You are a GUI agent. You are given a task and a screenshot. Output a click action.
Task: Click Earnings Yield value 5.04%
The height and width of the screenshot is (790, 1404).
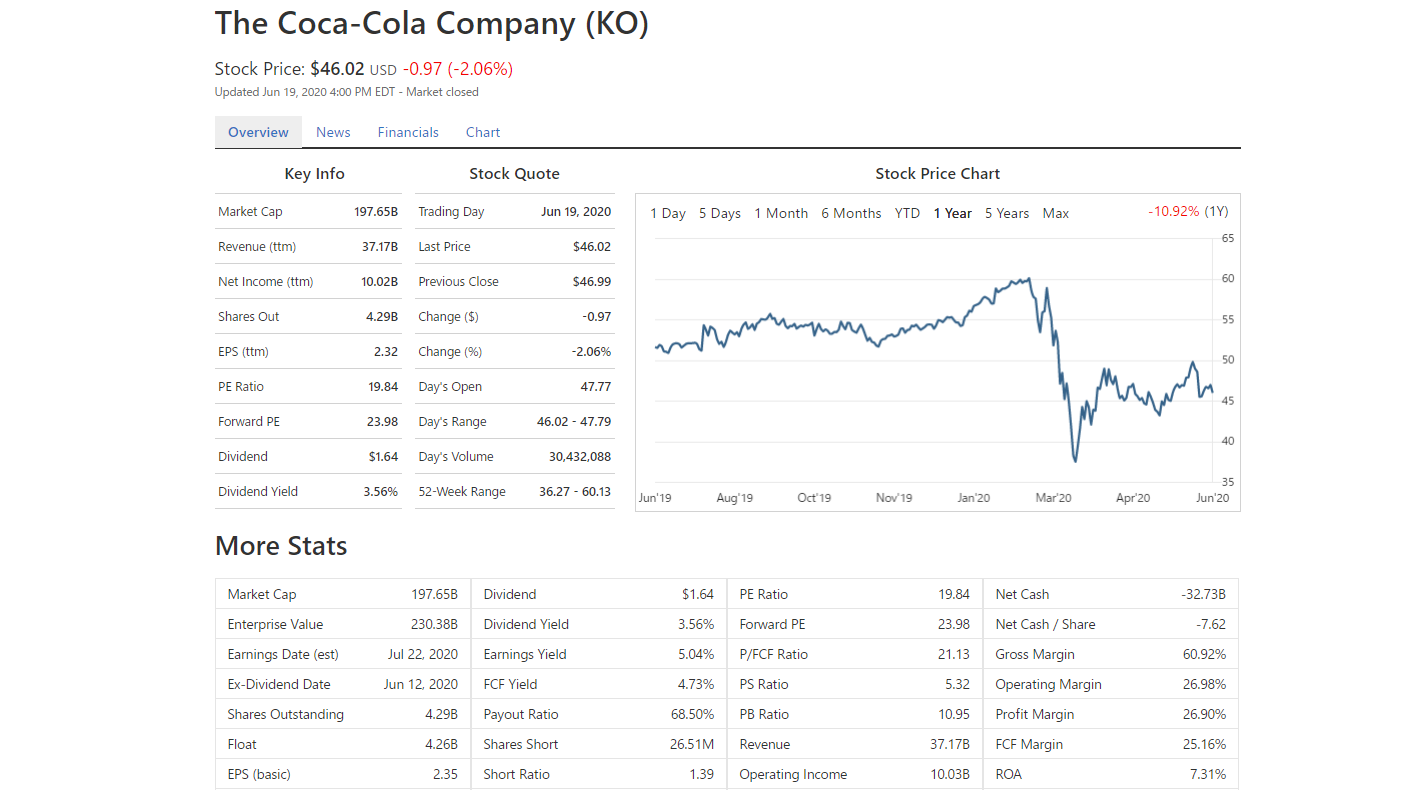696,655
